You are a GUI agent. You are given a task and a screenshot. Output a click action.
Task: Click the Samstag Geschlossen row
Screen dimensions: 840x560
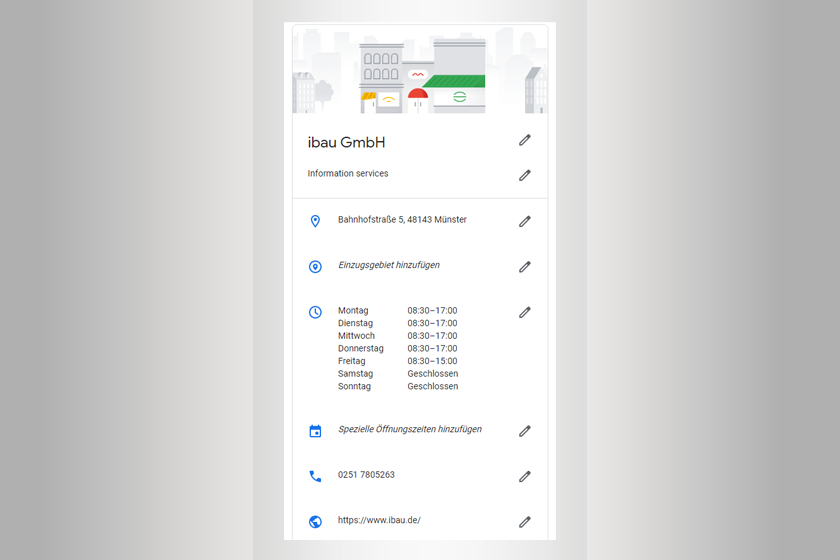(398, 374)
